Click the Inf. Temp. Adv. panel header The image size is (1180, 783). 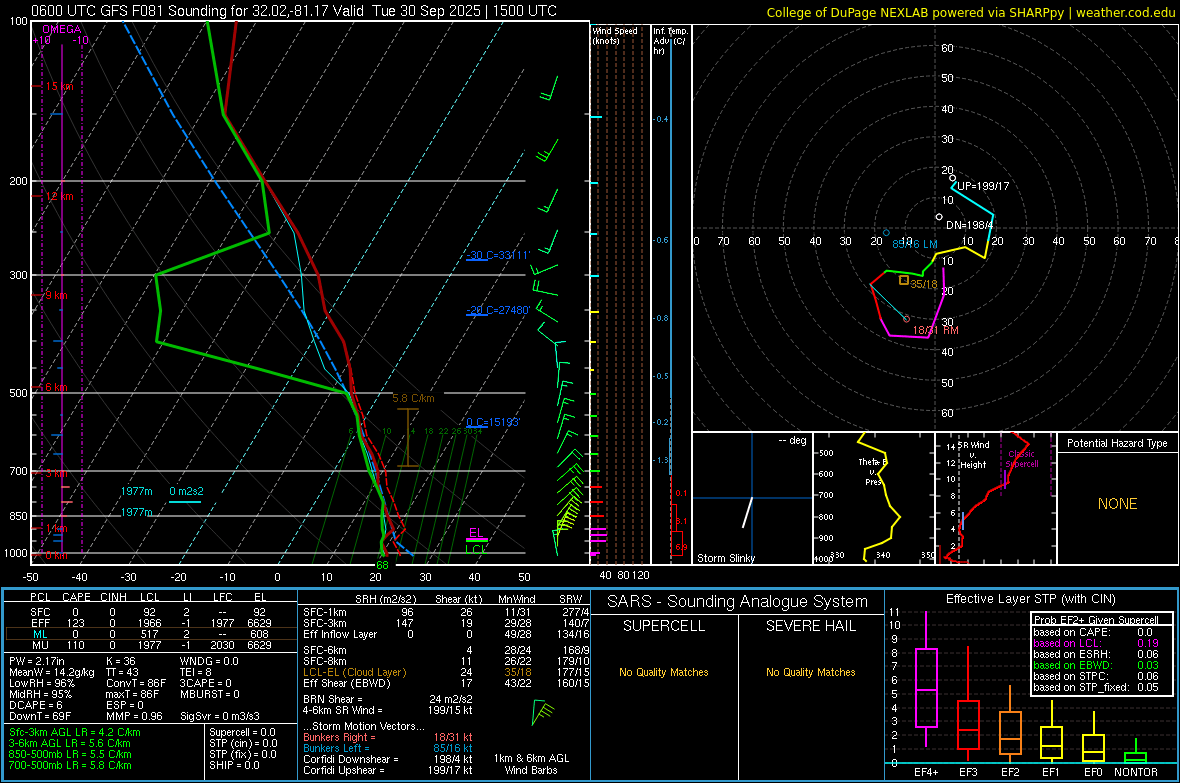[670, 41]
